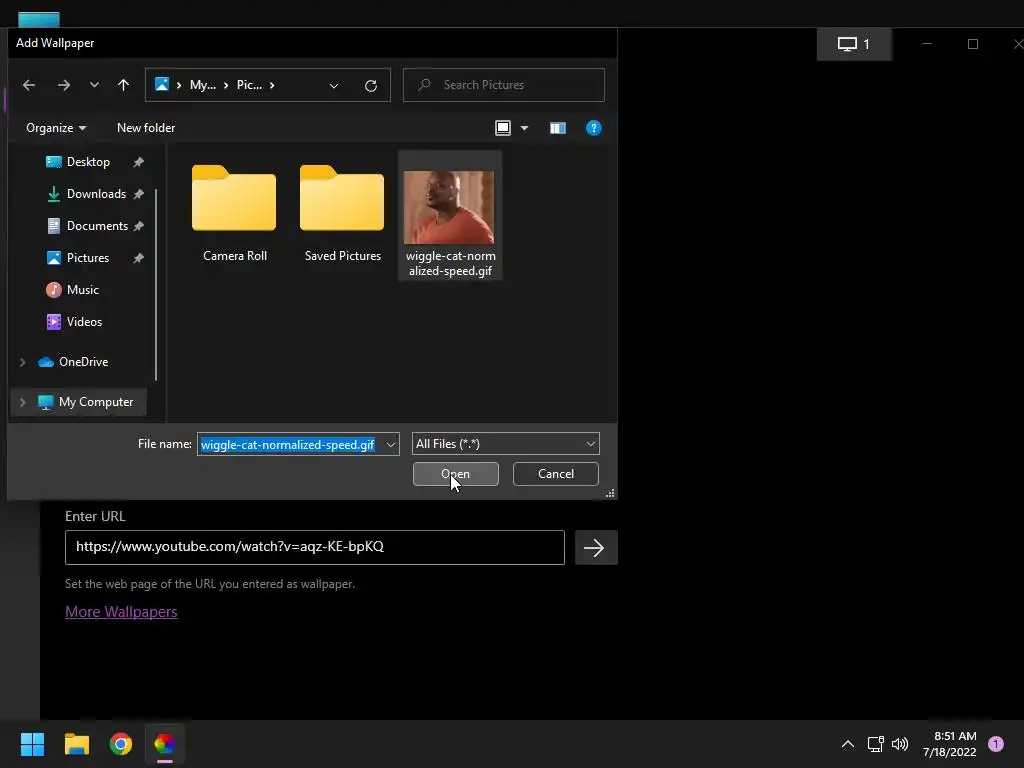This screenshot has height=768, width=1024.
Task: Expand the address bar history dropdown
Action: [334, 86]
